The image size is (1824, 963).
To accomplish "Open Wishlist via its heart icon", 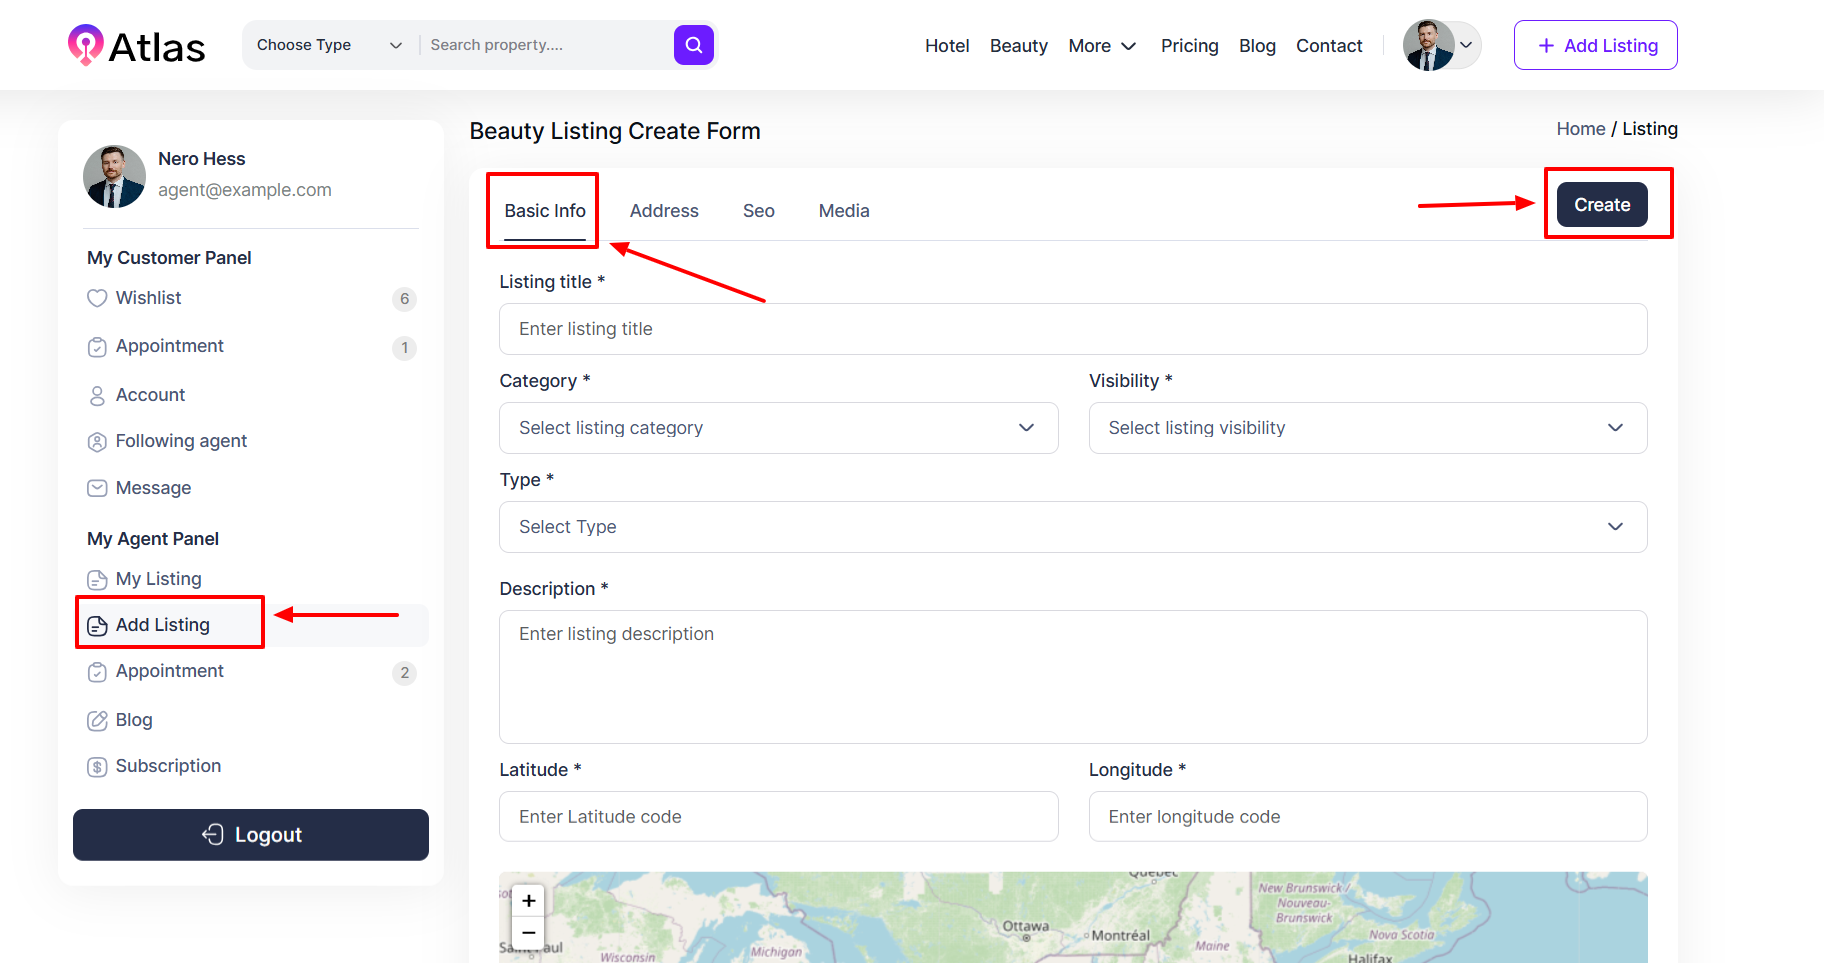I will (97, 298).
